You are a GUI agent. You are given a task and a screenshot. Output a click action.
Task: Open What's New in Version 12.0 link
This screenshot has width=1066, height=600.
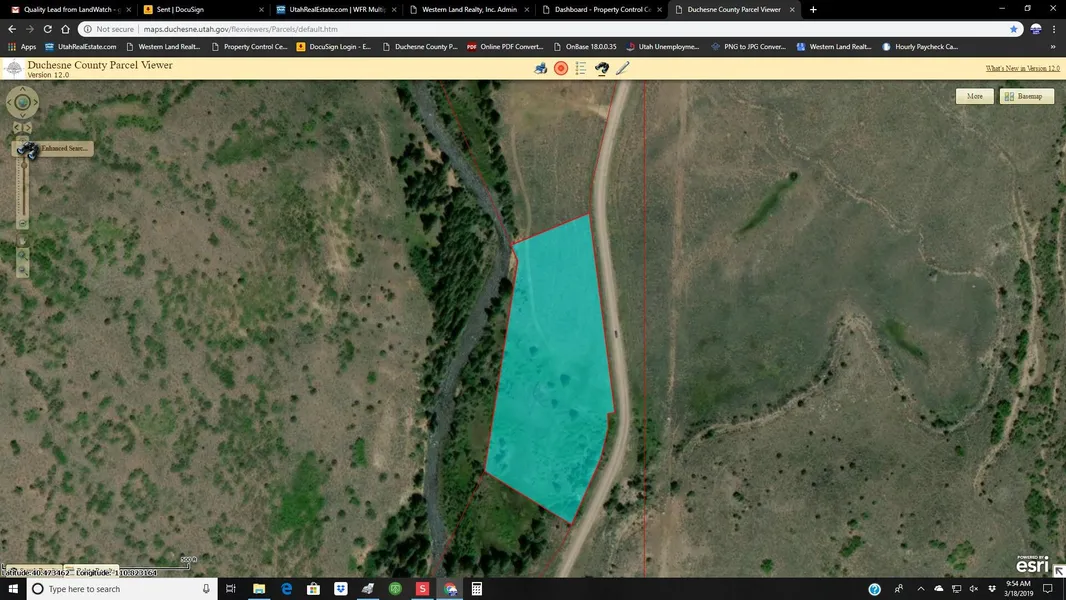[1022, 68]
